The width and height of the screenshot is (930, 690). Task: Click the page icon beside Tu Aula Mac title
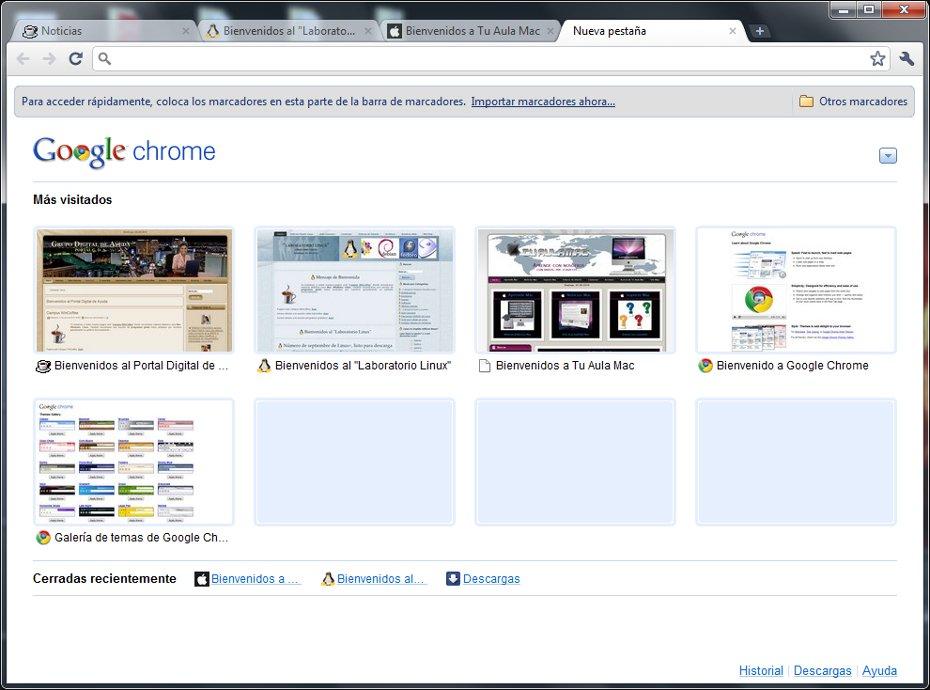pyautogui.click(x=485, y=366)
